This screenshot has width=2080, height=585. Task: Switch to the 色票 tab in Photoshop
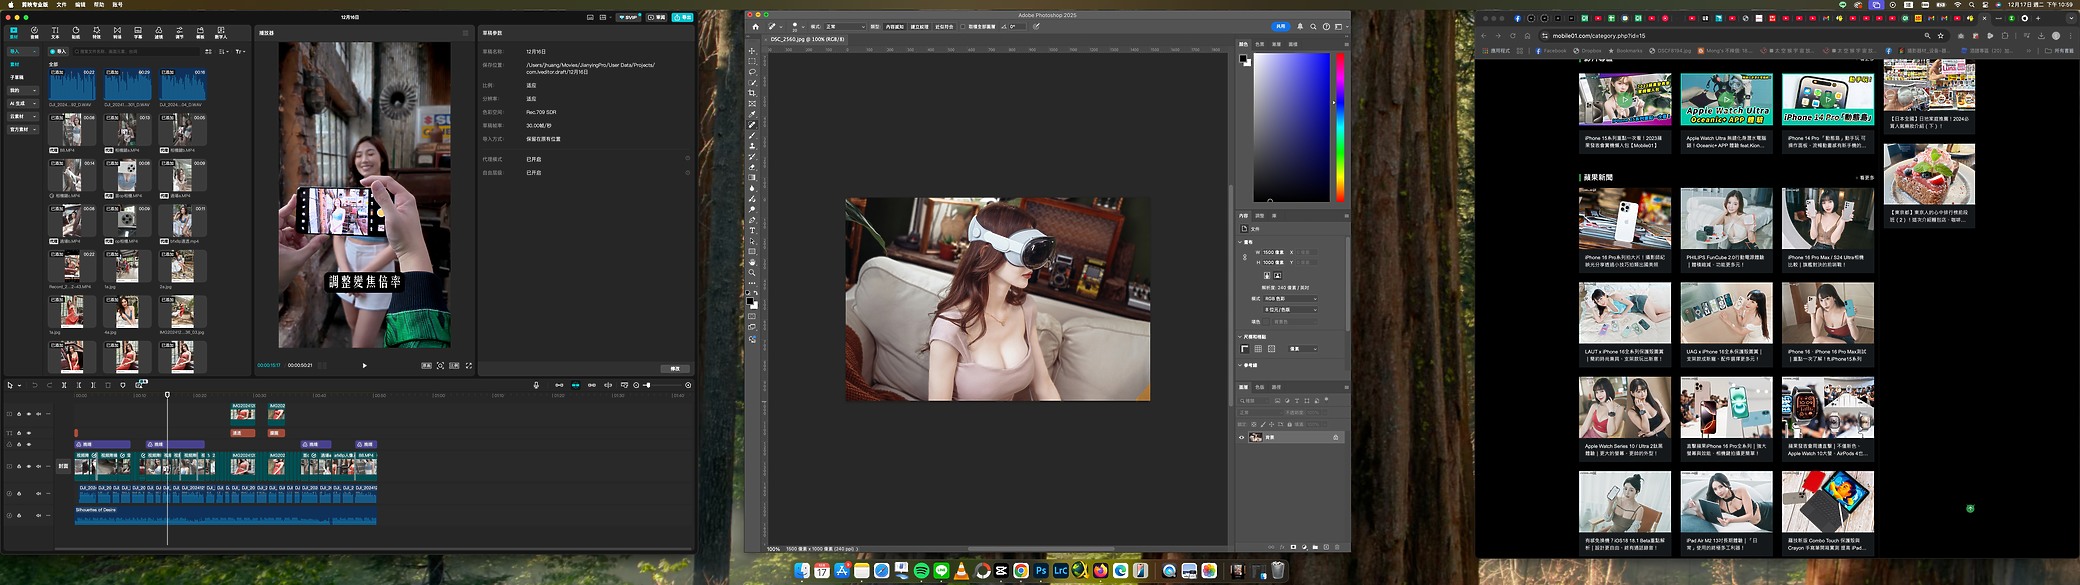coord(1260,44)
